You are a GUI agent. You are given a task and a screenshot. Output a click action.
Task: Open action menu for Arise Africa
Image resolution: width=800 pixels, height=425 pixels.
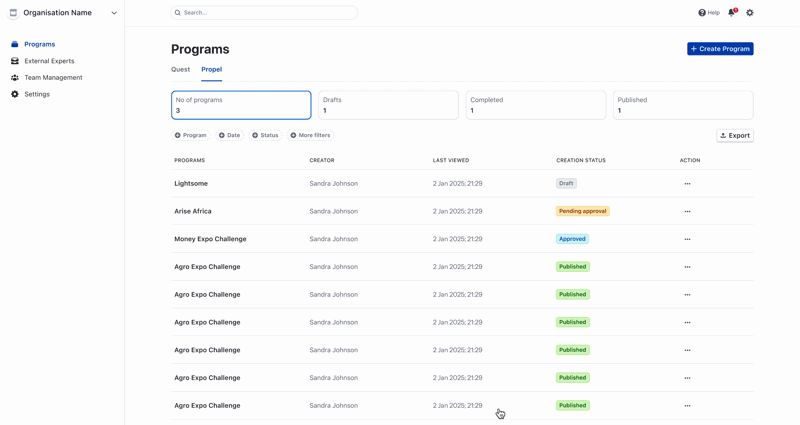(687, 212)
